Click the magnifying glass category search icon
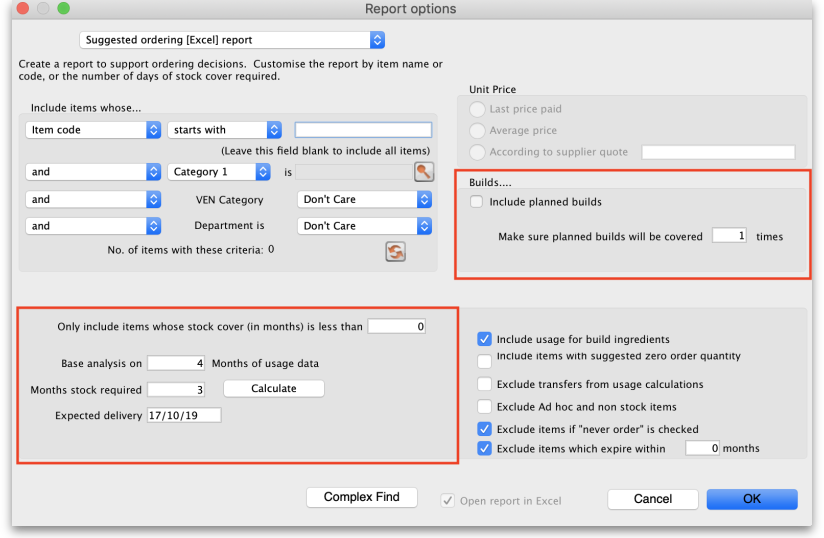 click(x=424, y=172)
